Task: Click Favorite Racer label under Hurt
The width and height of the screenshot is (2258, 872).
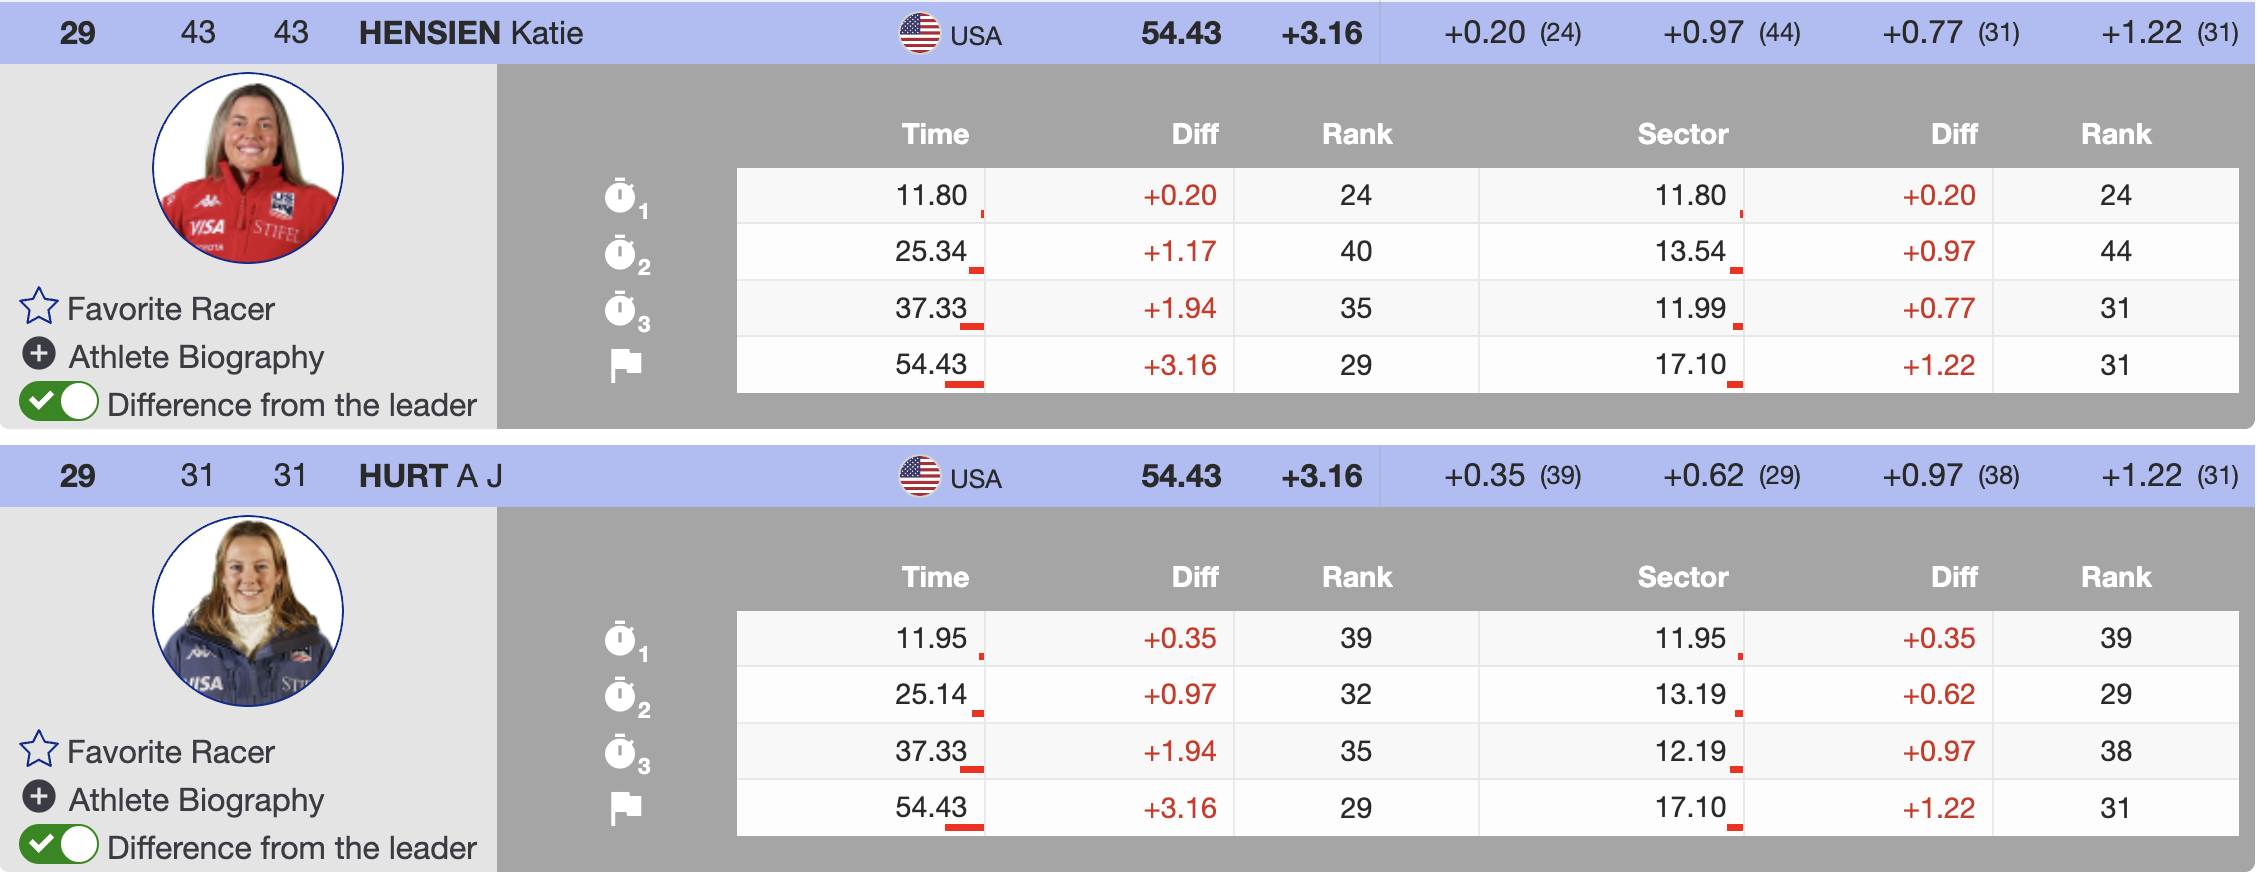Action: coord(170,752)
